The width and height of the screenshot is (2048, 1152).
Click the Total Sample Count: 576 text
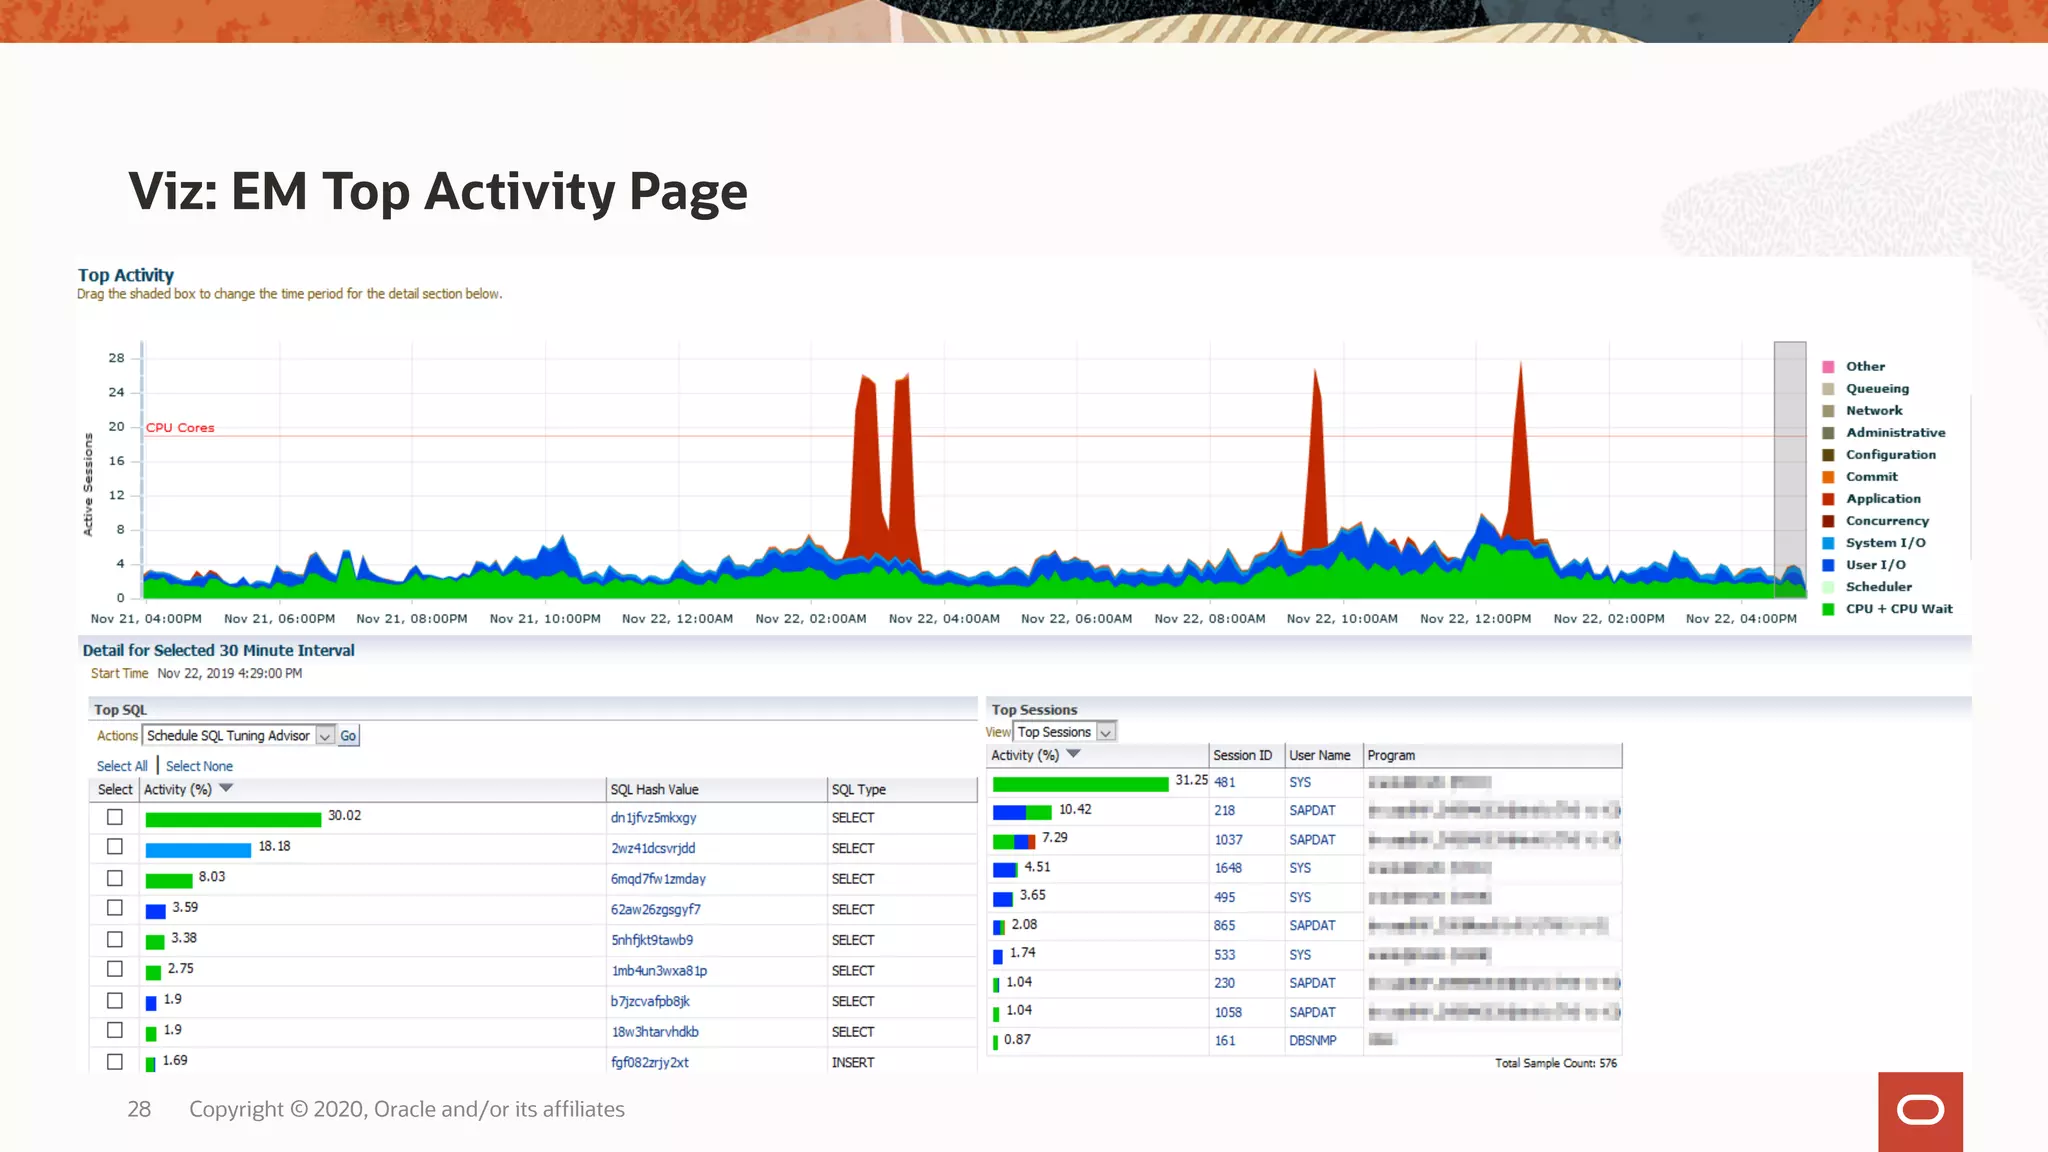click(x=1556, y=1063)
